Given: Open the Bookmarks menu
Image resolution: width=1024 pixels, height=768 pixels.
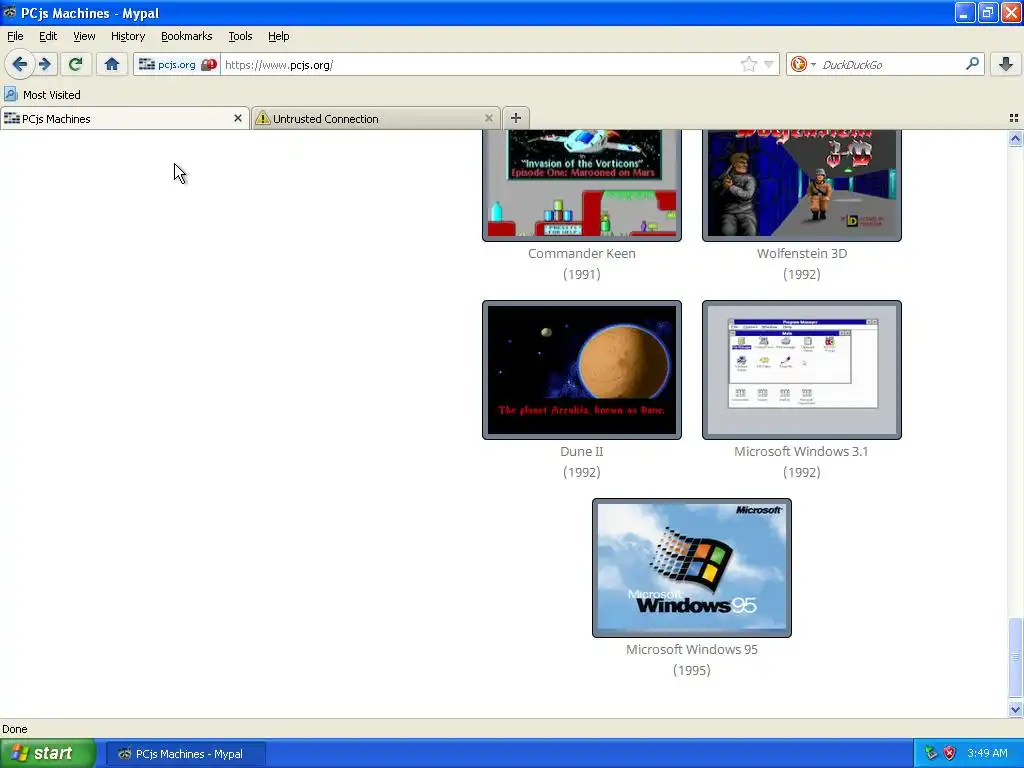Looking at the screenshot, I should point(187,36).
